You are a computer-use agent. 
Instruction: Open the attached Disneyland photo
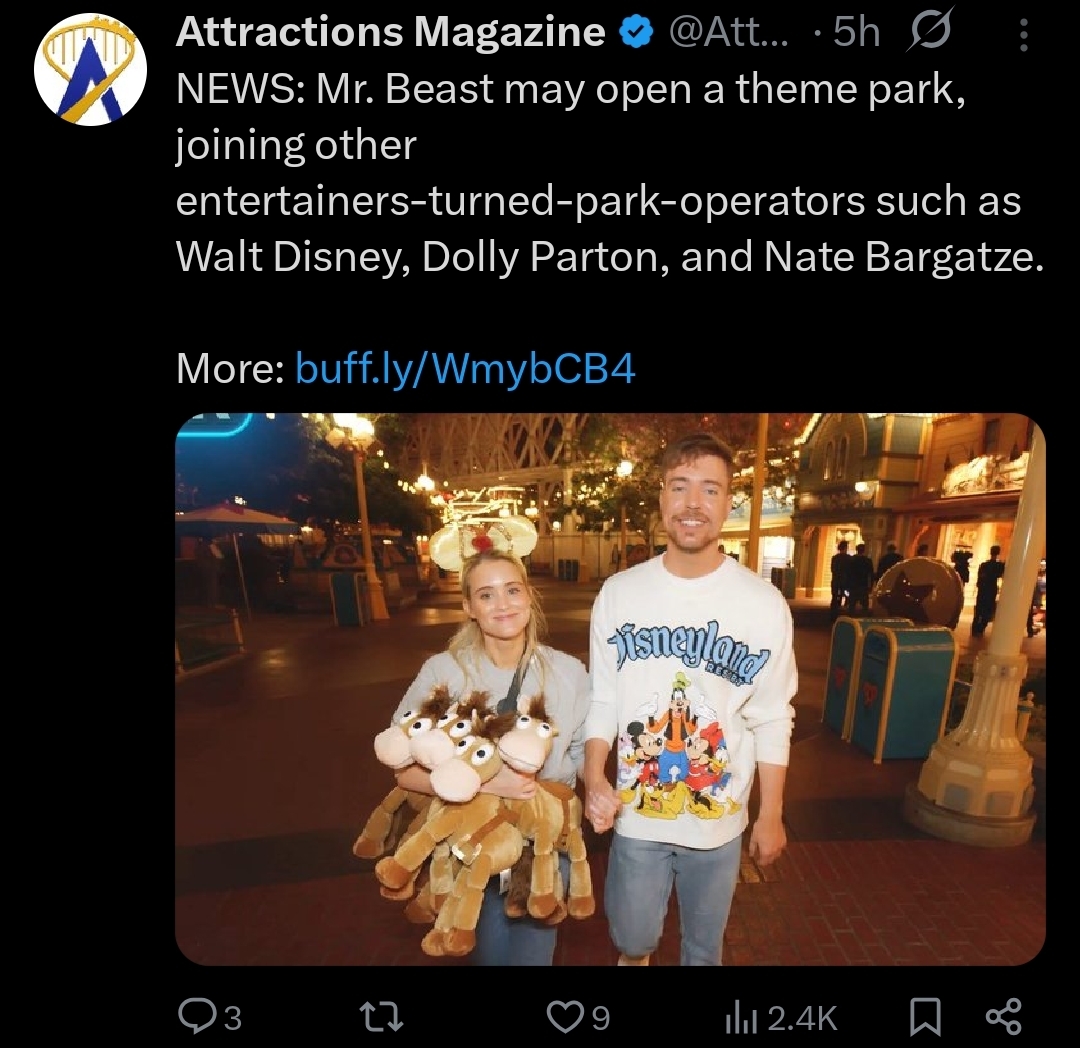(610, 689)
